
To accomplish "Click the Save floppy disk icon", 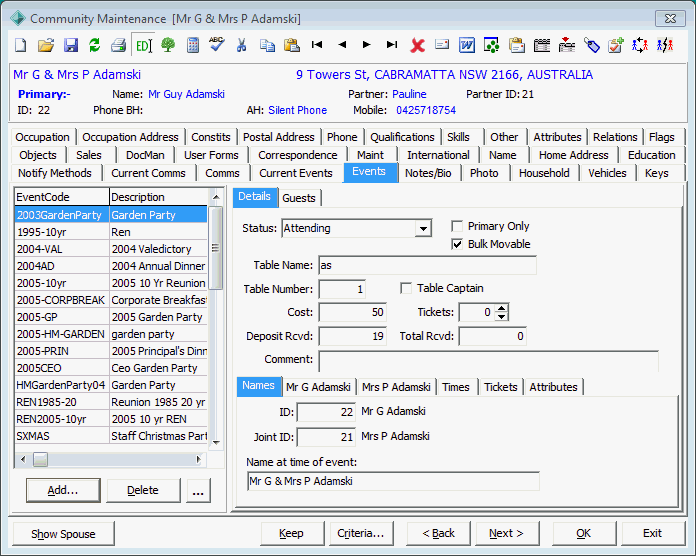I will (x=71, y=45).
